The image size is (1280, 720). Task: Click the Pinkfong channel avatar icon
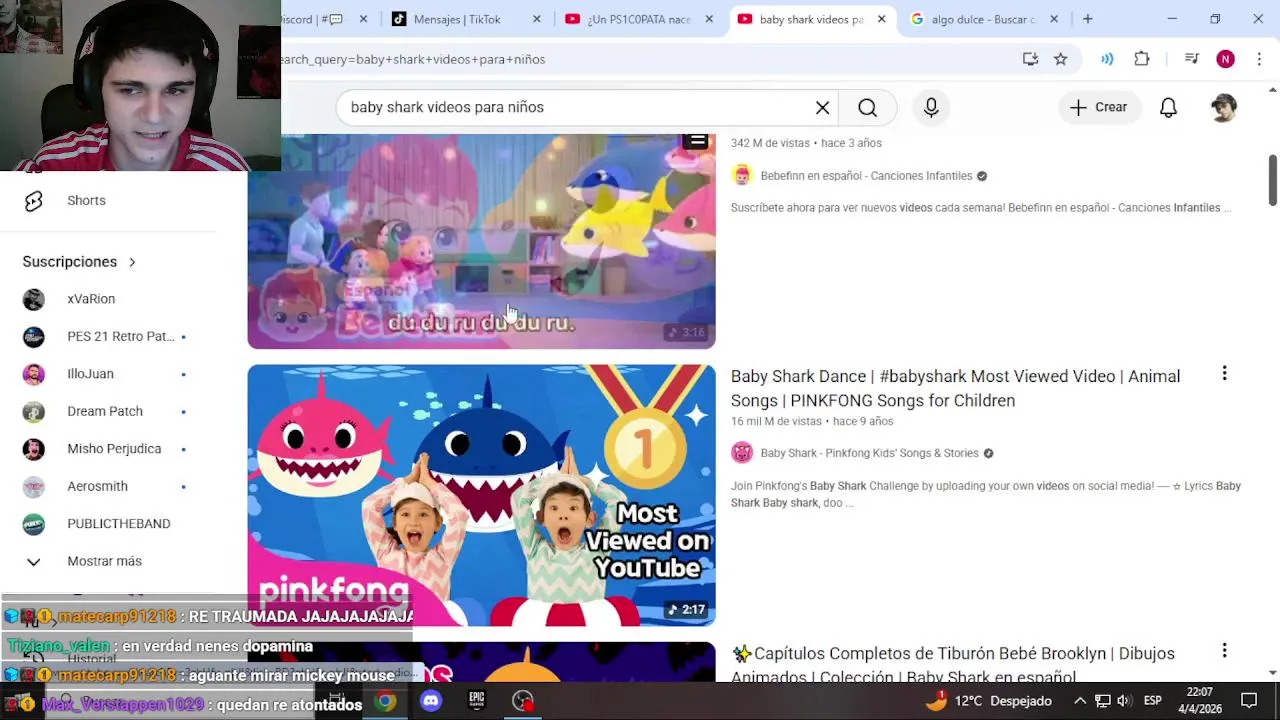(x=741, y=453)
